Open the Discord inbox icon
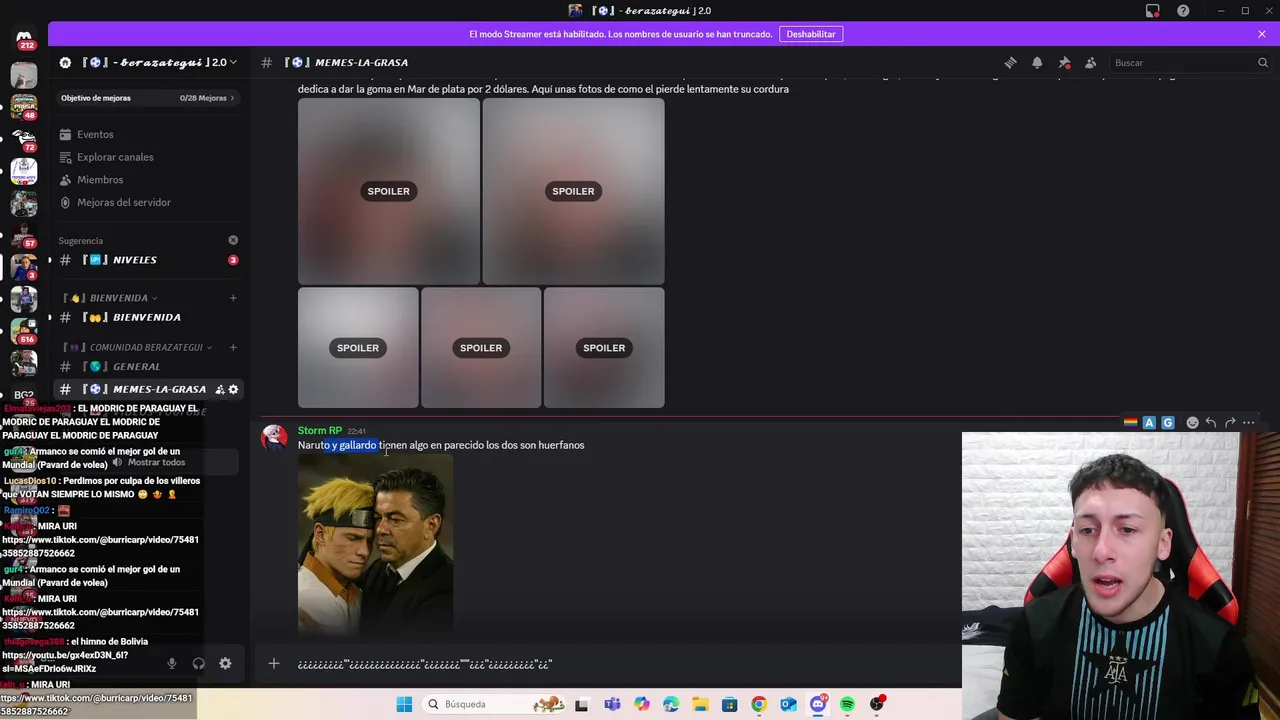 (1153, 11)
